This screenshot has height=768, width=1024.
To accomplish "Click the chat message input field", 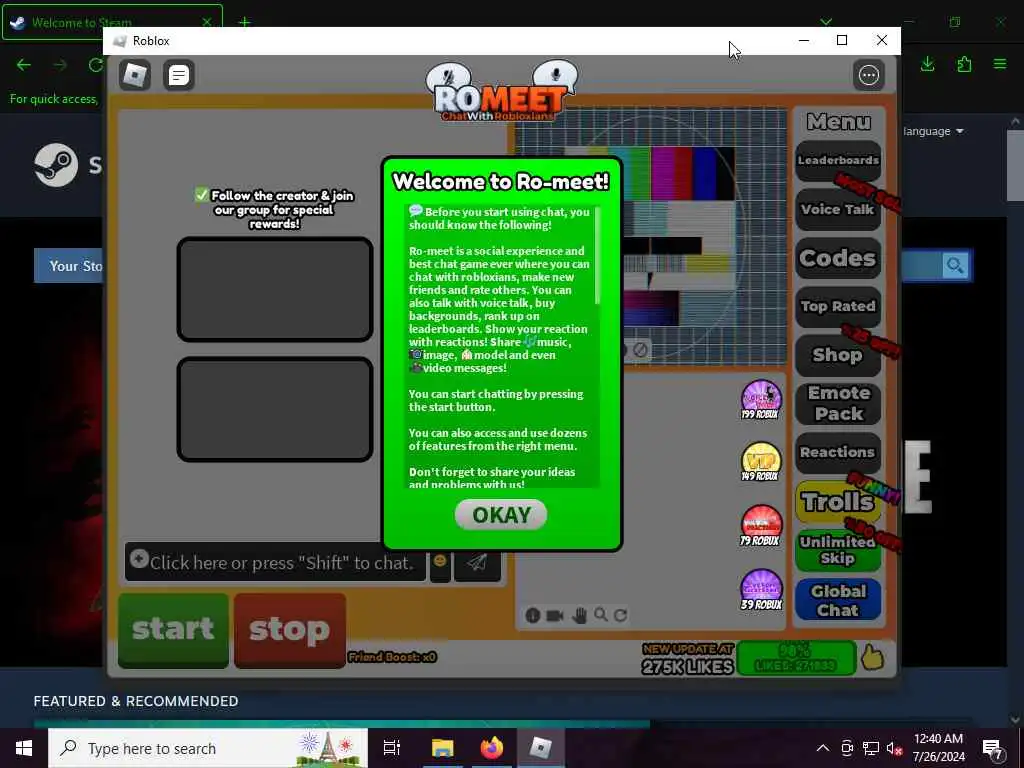I will tap(275, 562).
